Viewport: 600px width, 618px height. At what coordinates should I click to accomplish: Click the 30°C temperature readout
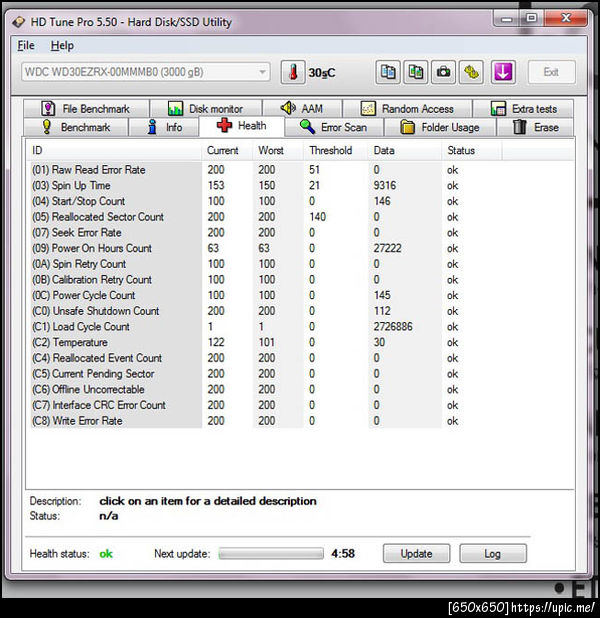322,73
